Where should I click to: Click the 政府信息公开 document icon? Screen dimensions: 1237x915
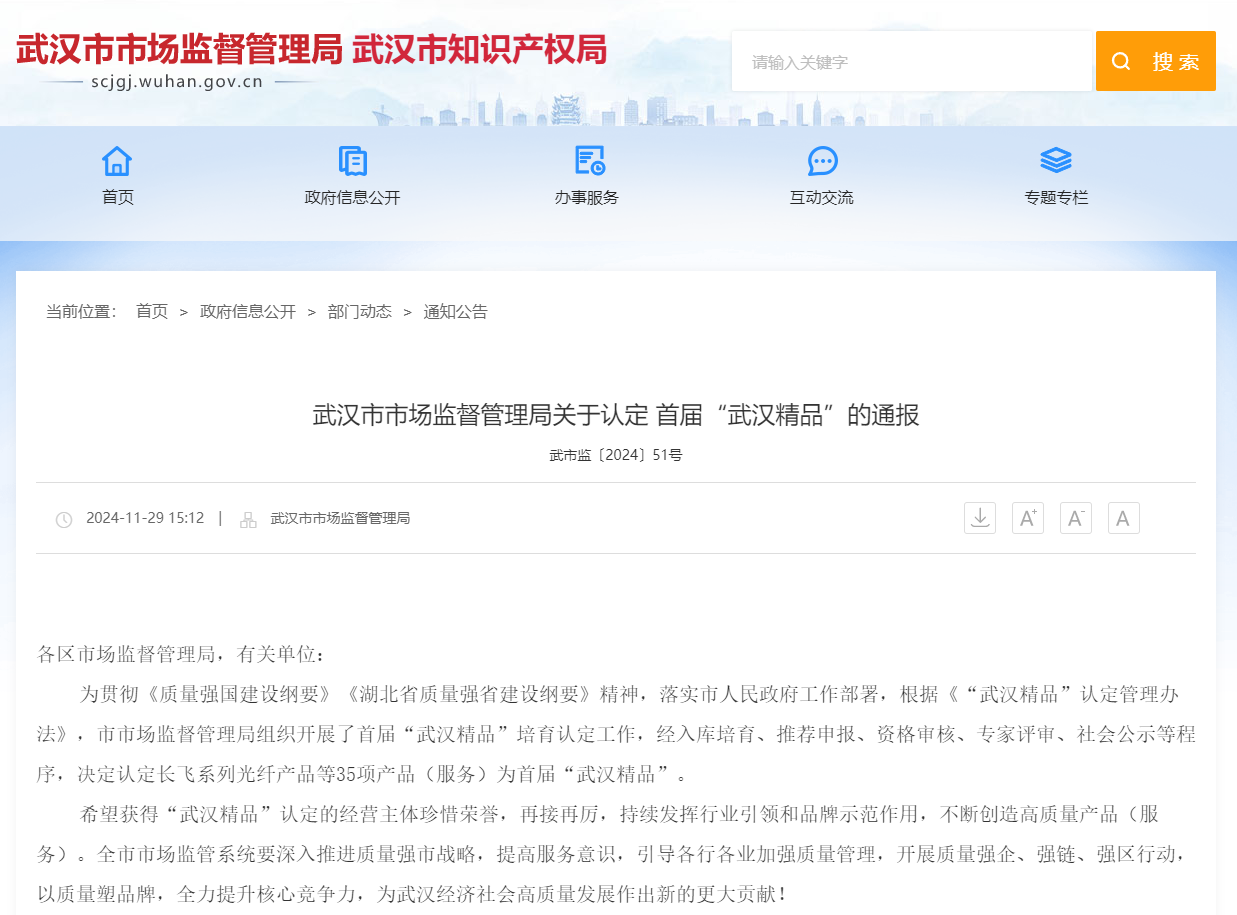352,161
